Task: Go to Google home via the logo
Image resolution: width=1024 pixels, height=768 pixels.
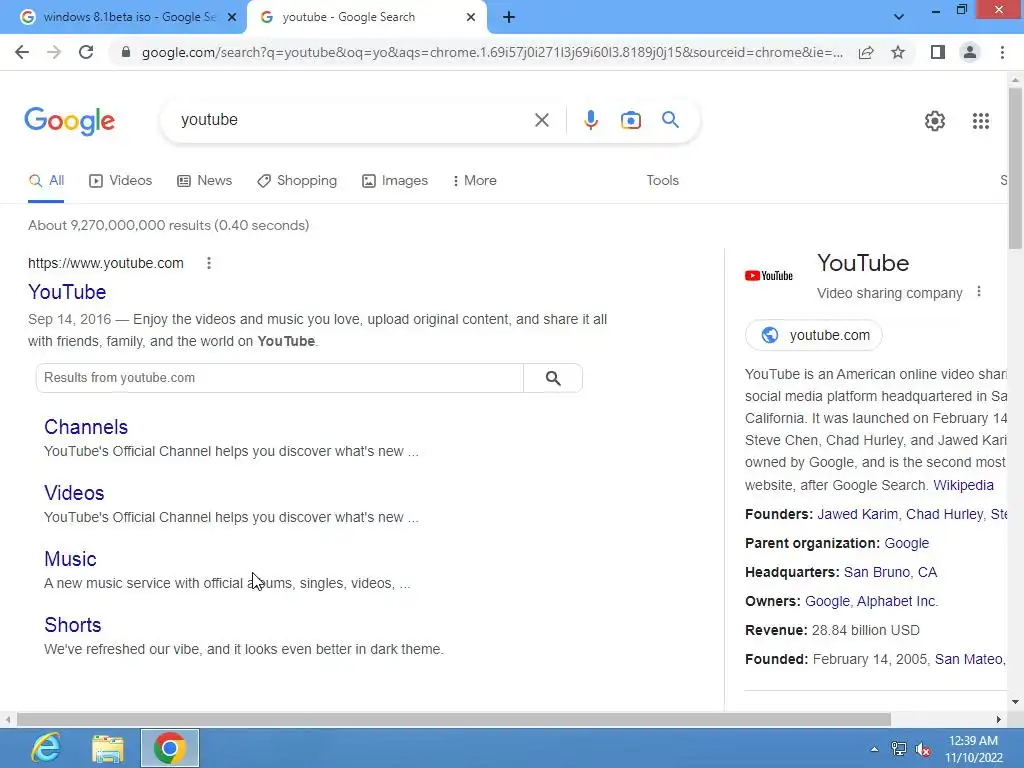Action: coord(69,121)
